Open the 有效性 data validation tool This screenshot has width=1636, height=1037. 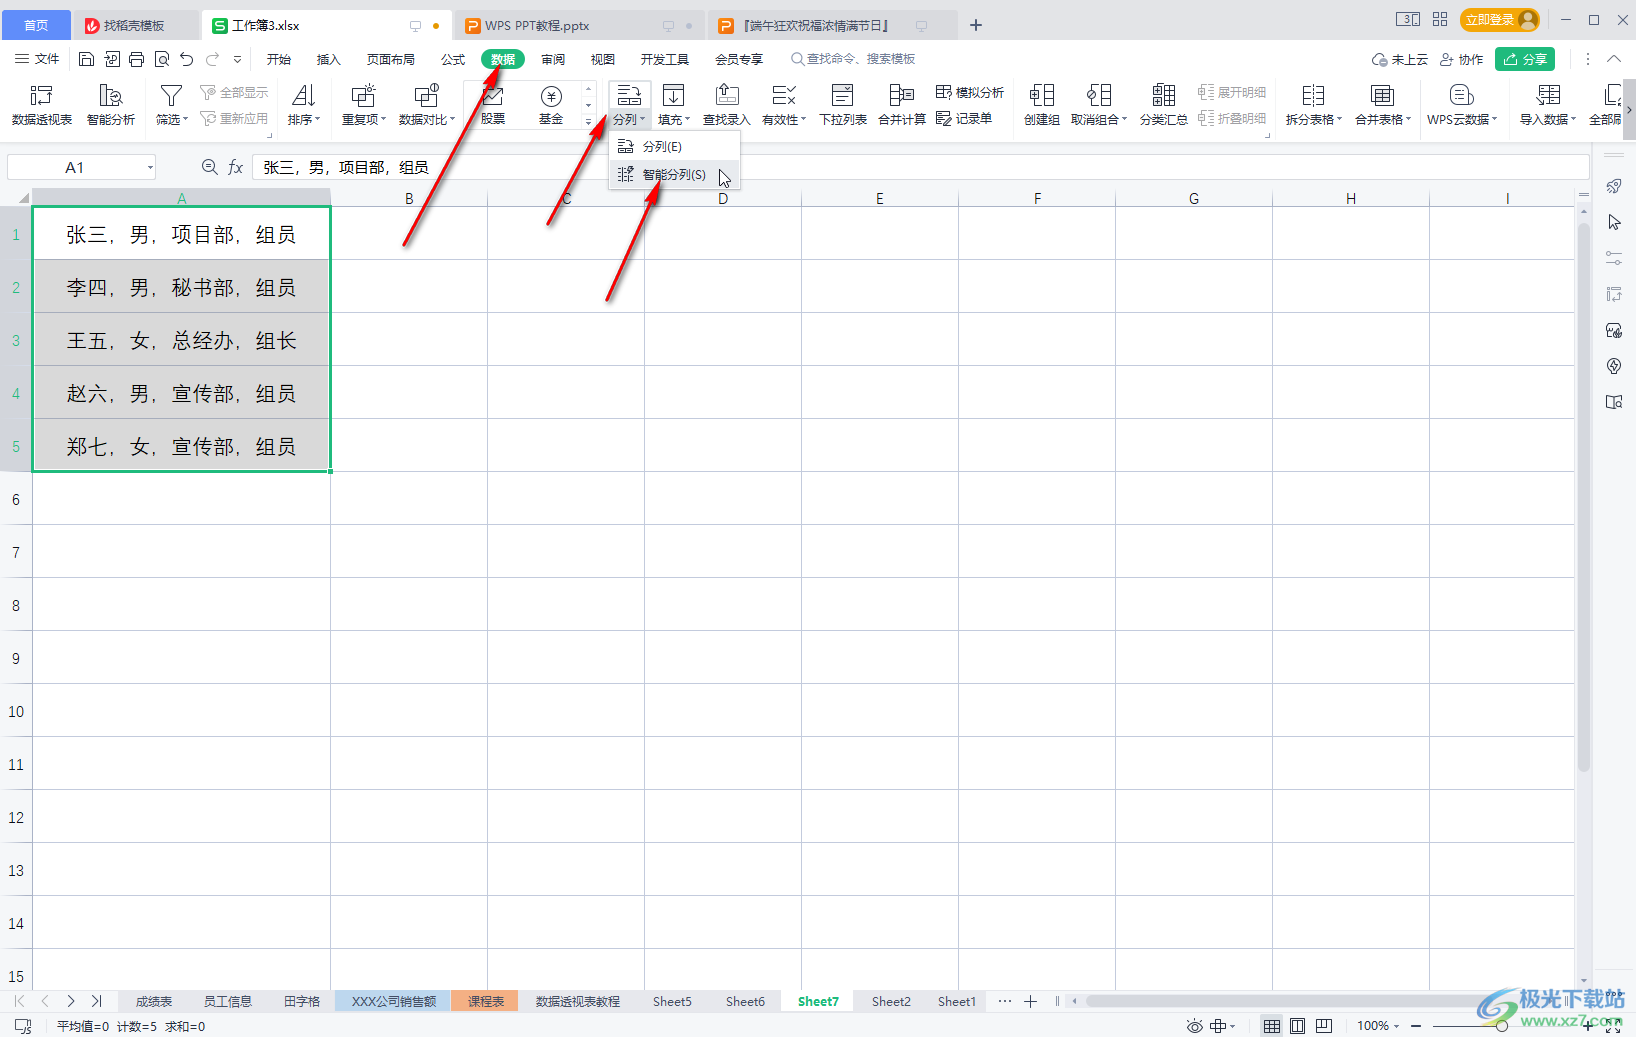tap(784, 105)
